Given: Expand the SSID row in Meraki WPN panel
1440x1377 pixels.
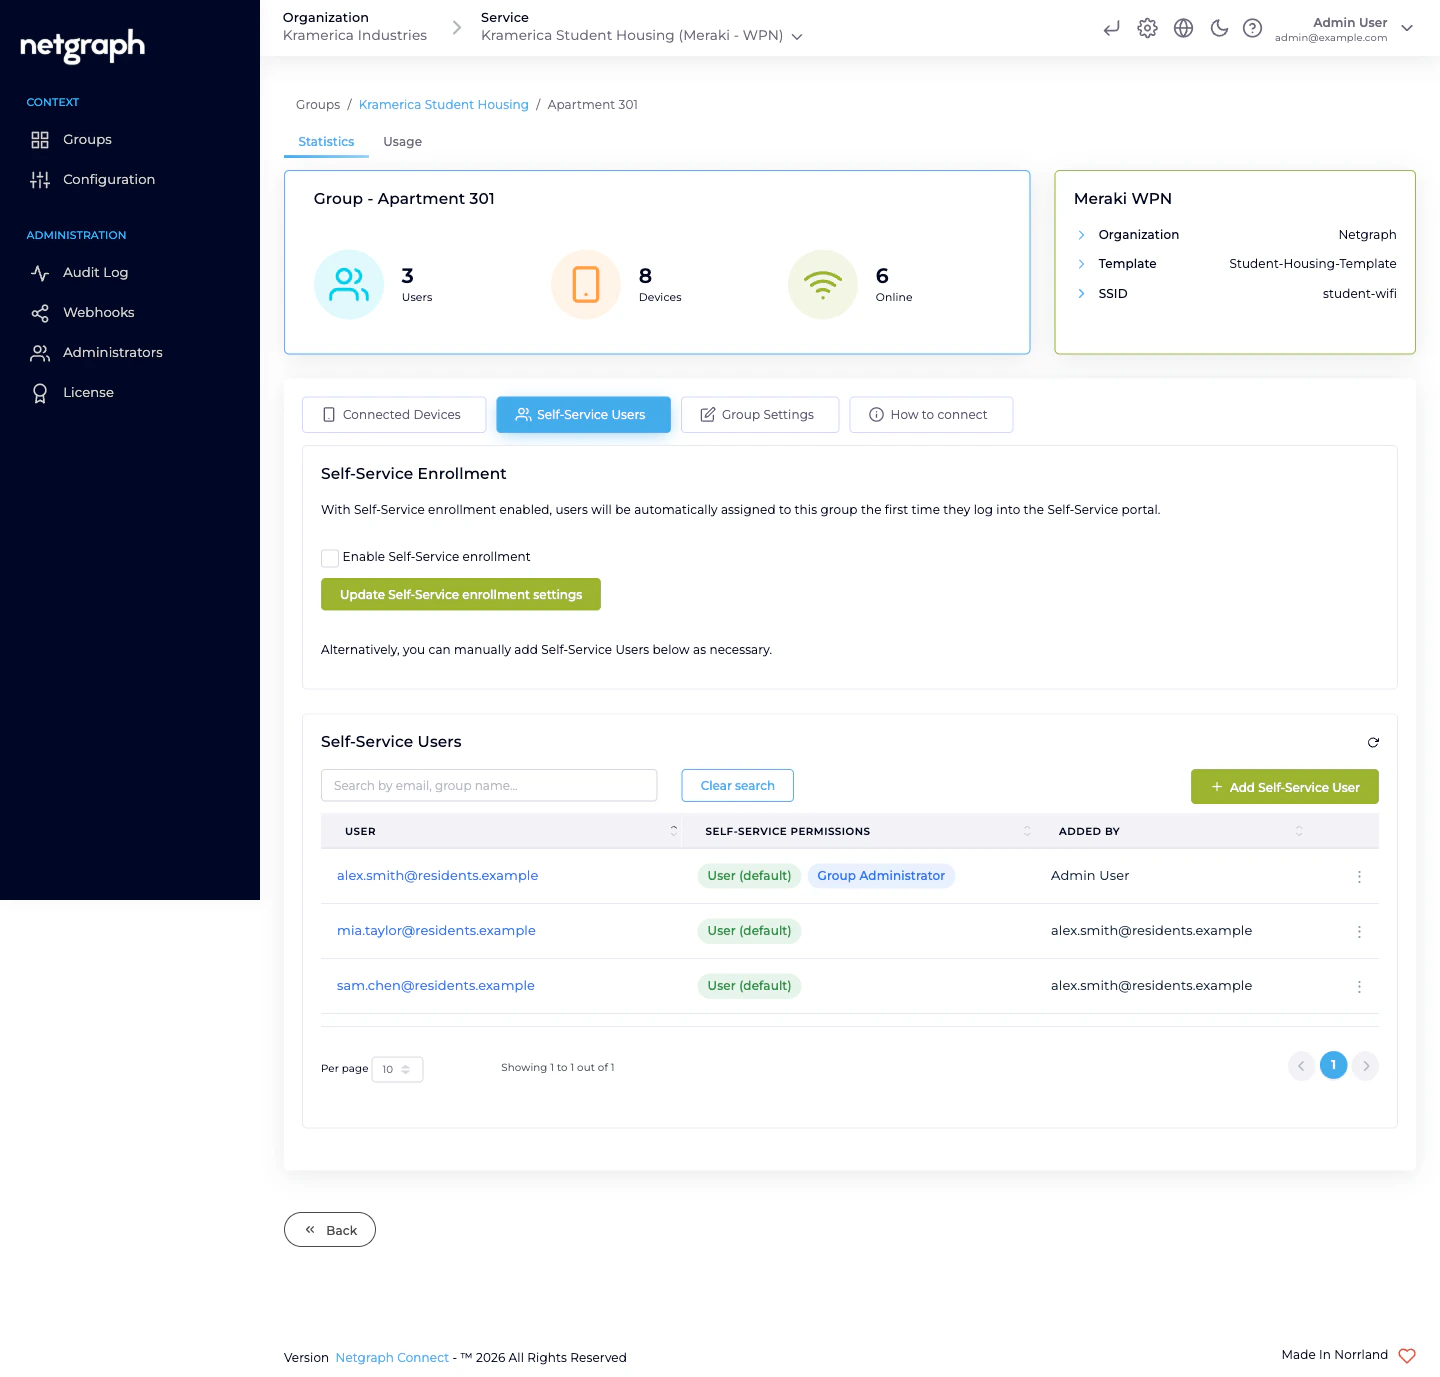Looking at the screenshot, I should point(1081,293).
